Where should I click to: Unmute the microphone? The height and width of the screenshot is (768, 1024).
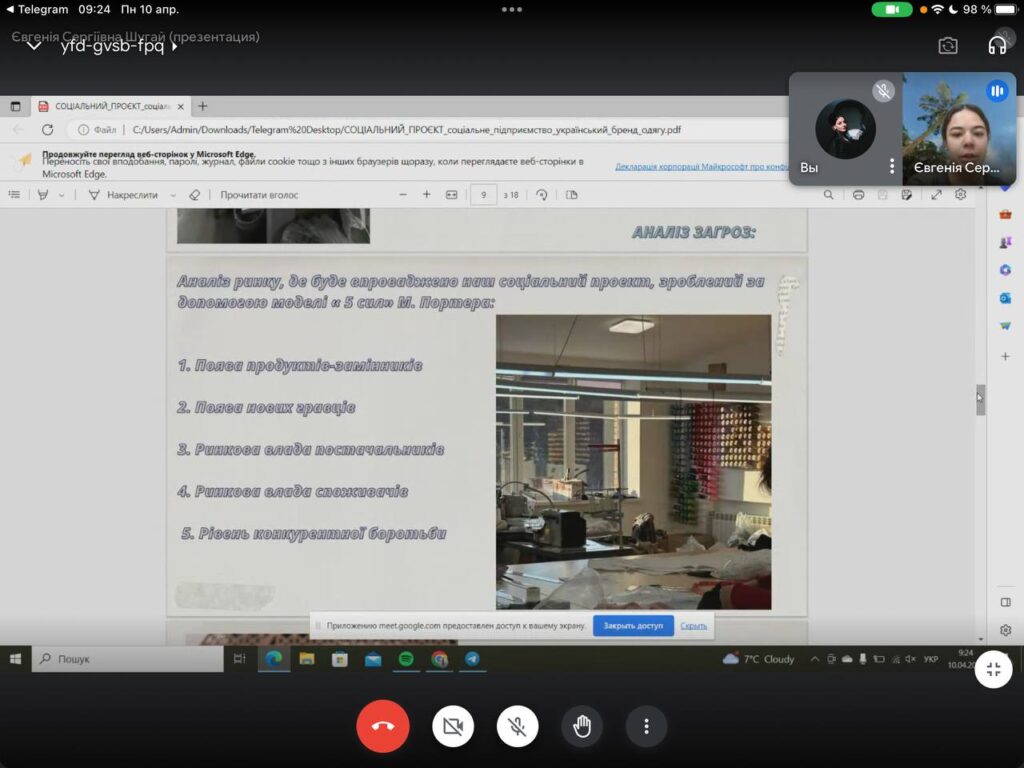coord(517,726)
